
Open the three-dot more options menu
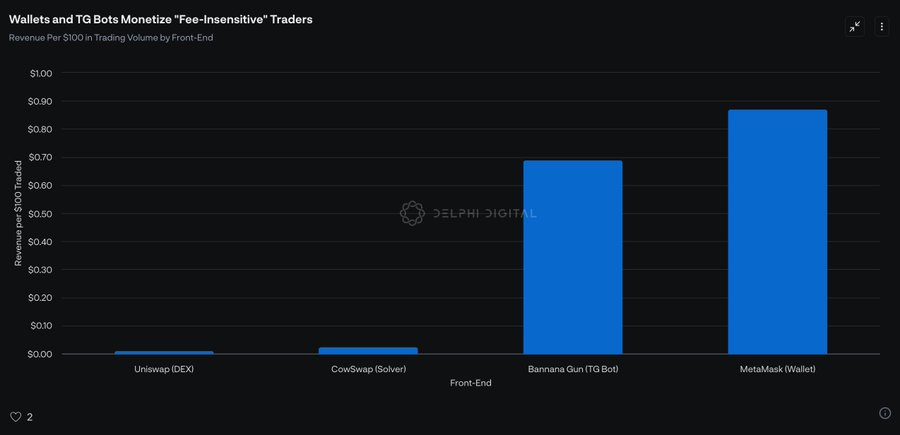(881, 27)
